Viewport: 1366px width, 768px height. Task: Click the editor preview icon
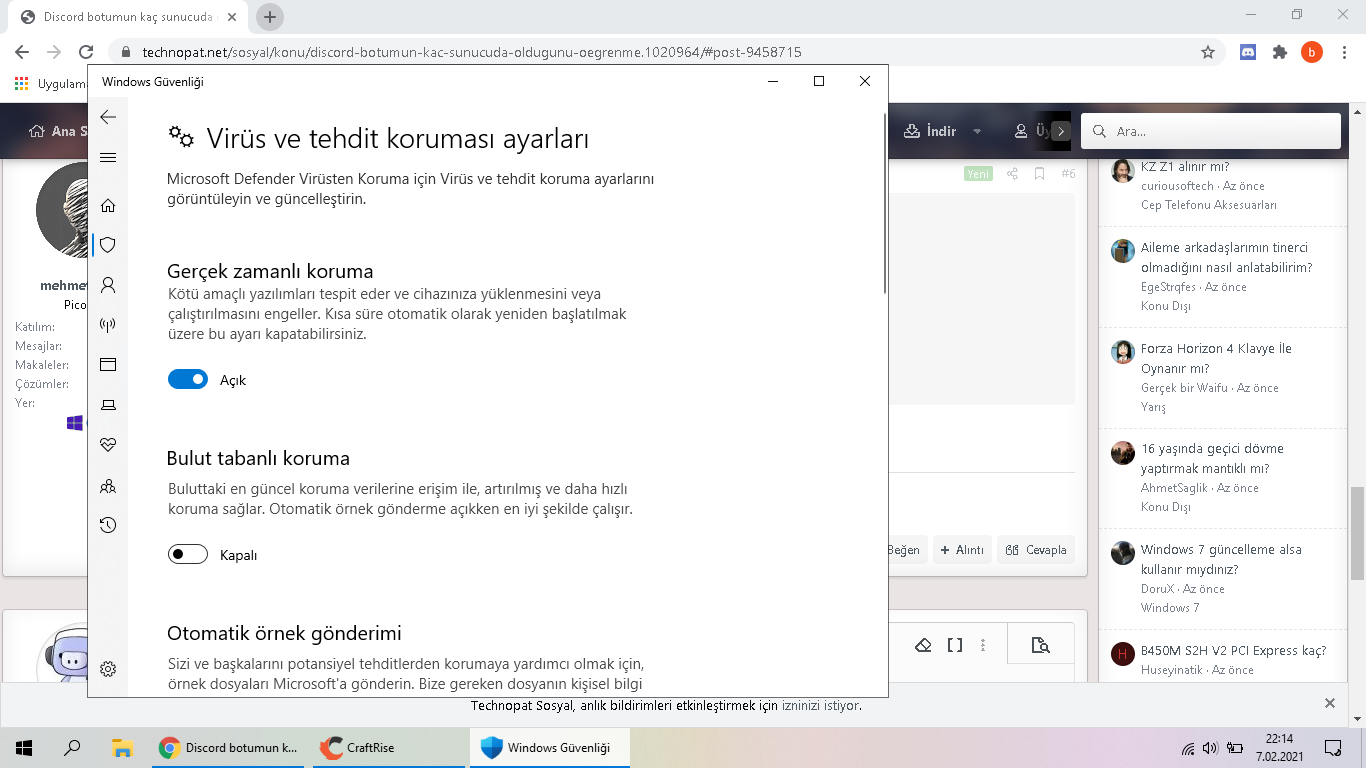[1040, 645]
